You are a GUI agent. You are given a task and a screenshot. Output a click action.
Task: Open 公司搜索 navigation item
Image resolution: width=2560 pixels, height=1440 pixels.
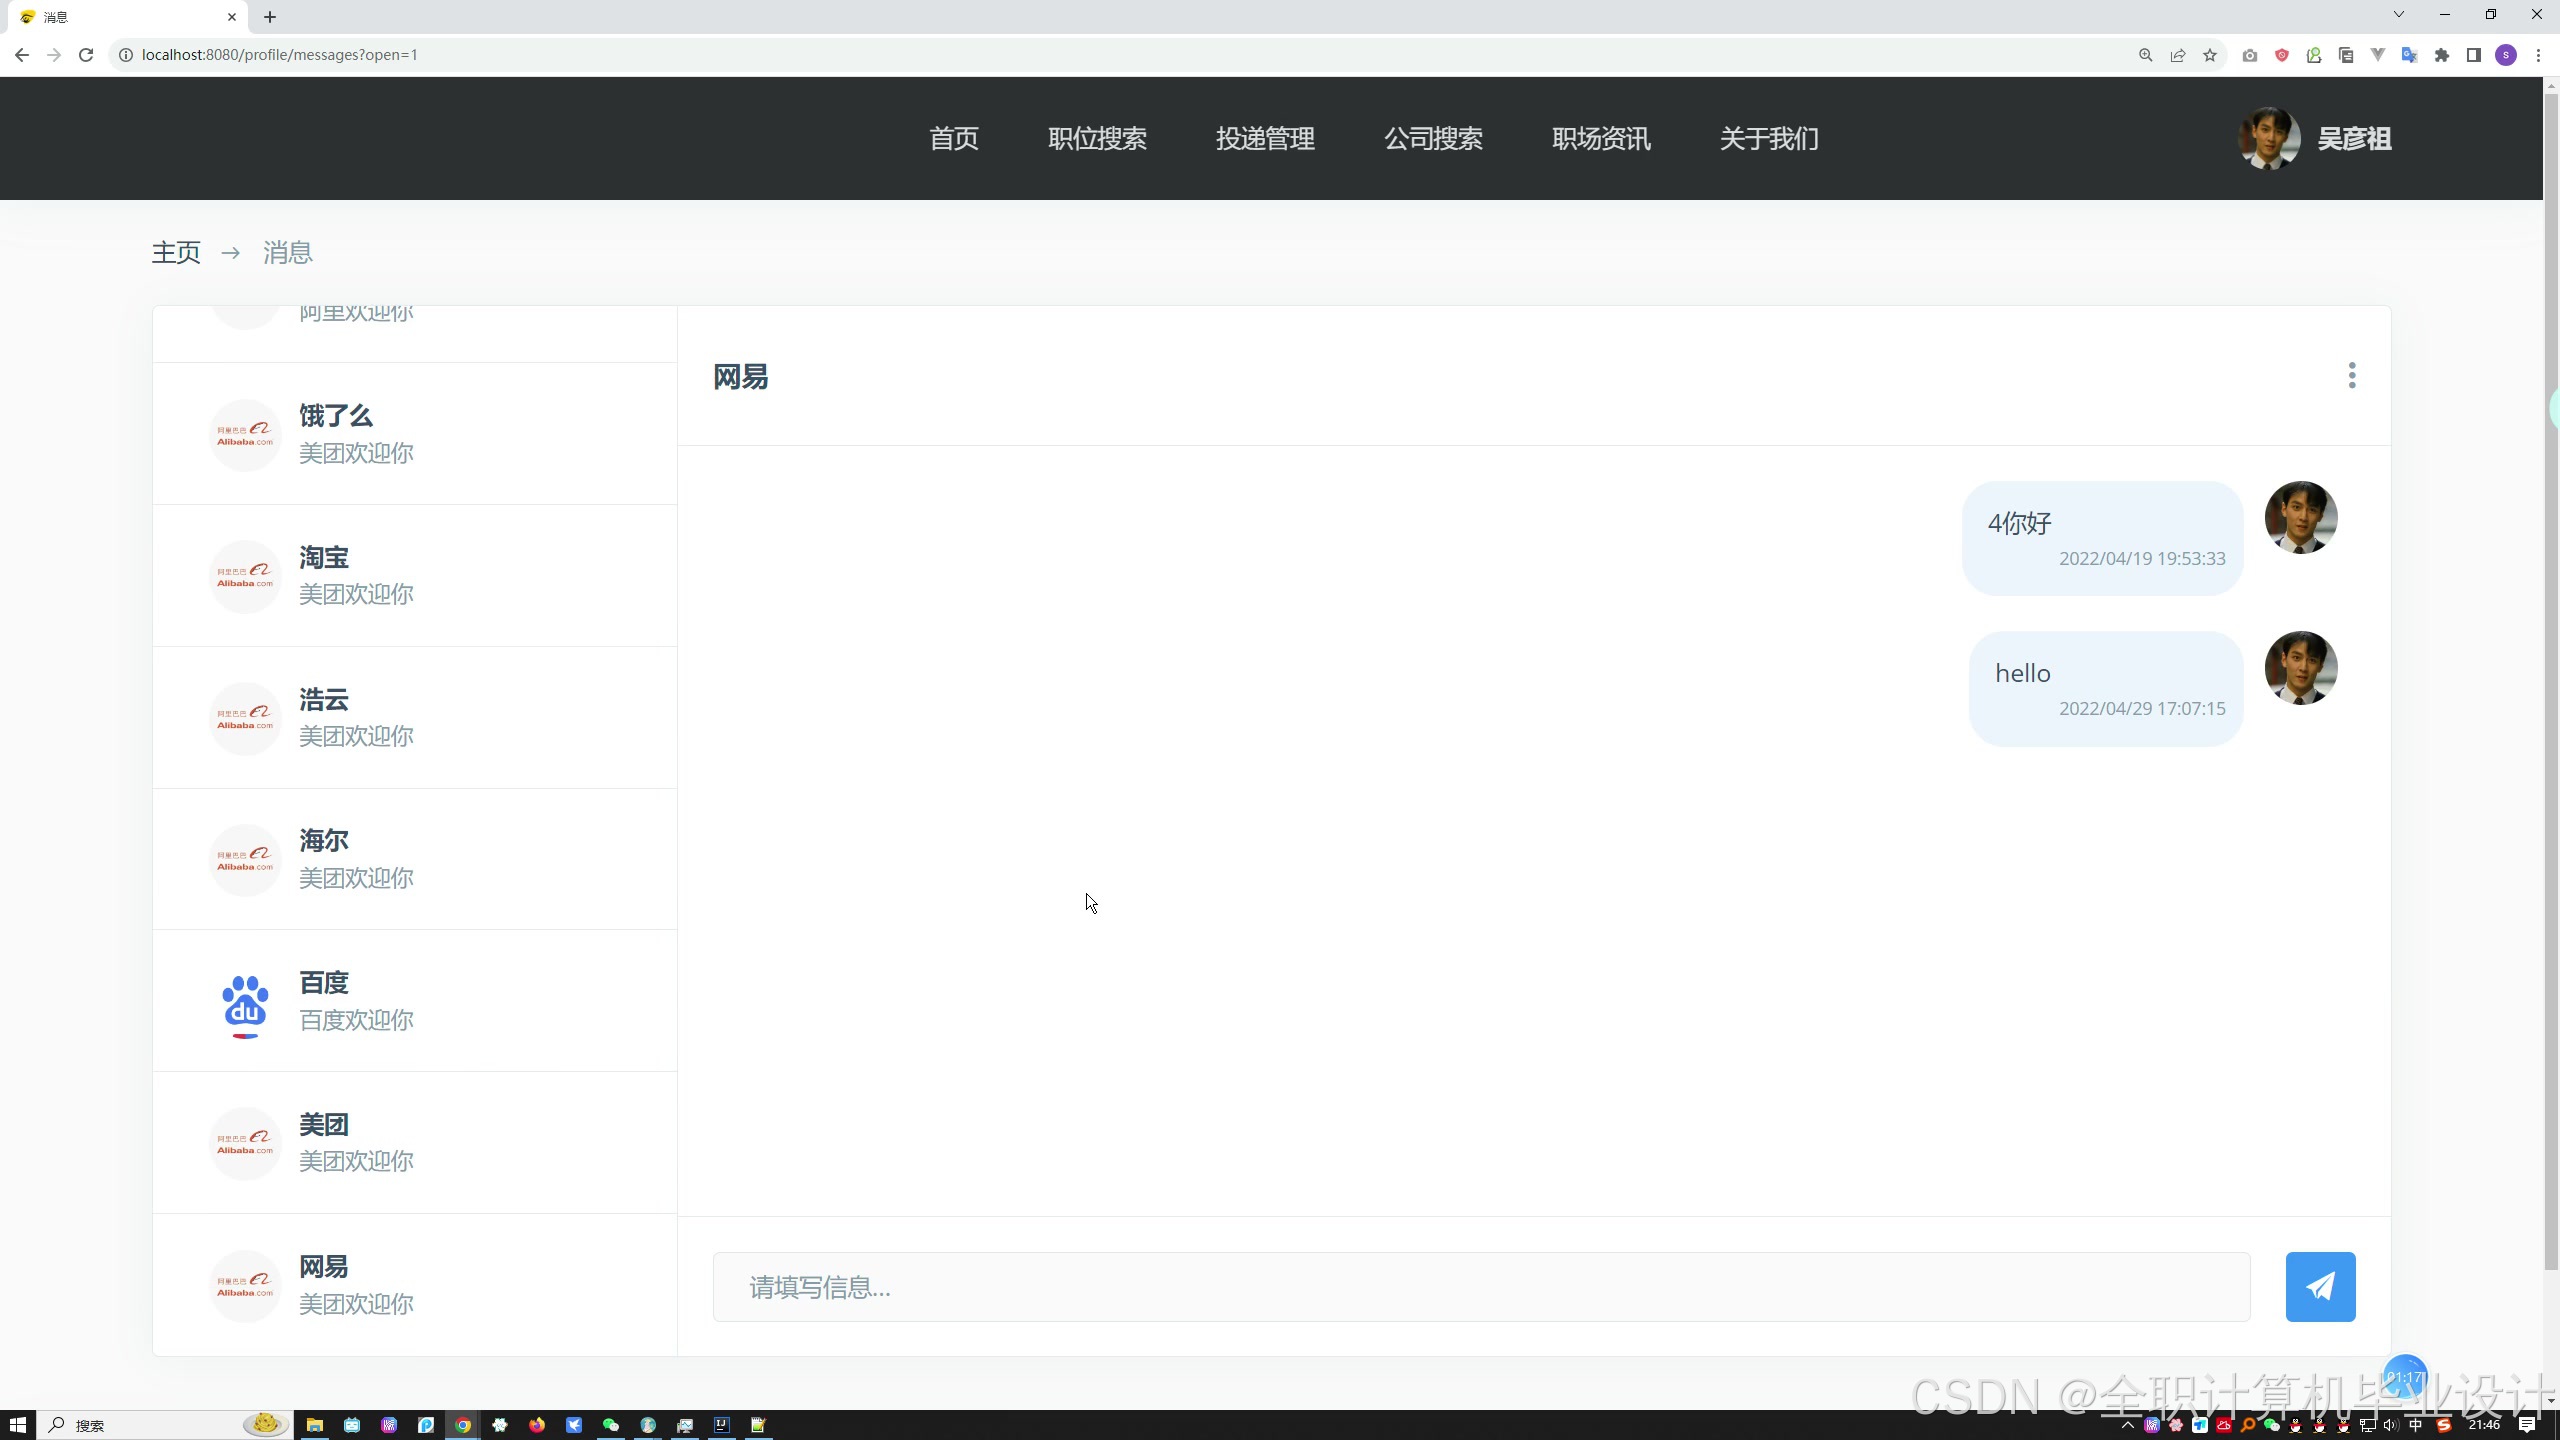click(x=1433, y=139)
